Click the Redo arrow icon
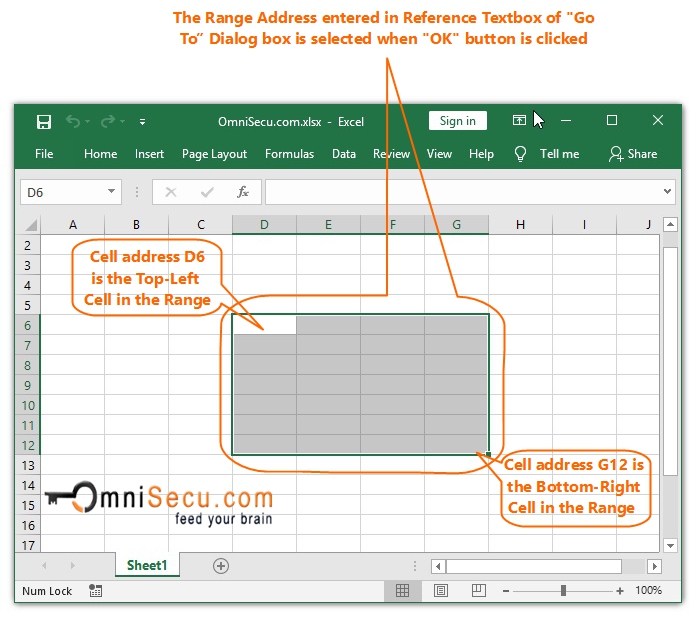Image resolution: width=696 pixels, height=619 pixels. tap(108, 121)
